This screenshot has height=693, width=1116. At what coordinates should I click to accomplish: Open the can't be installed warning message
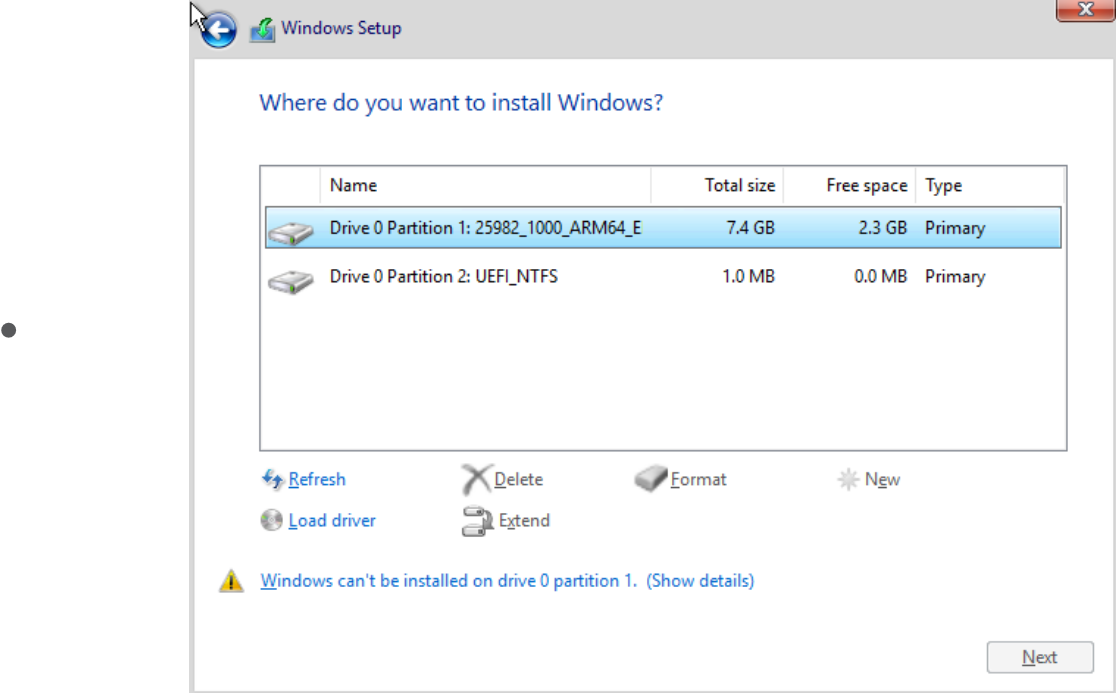coord(448,581)
